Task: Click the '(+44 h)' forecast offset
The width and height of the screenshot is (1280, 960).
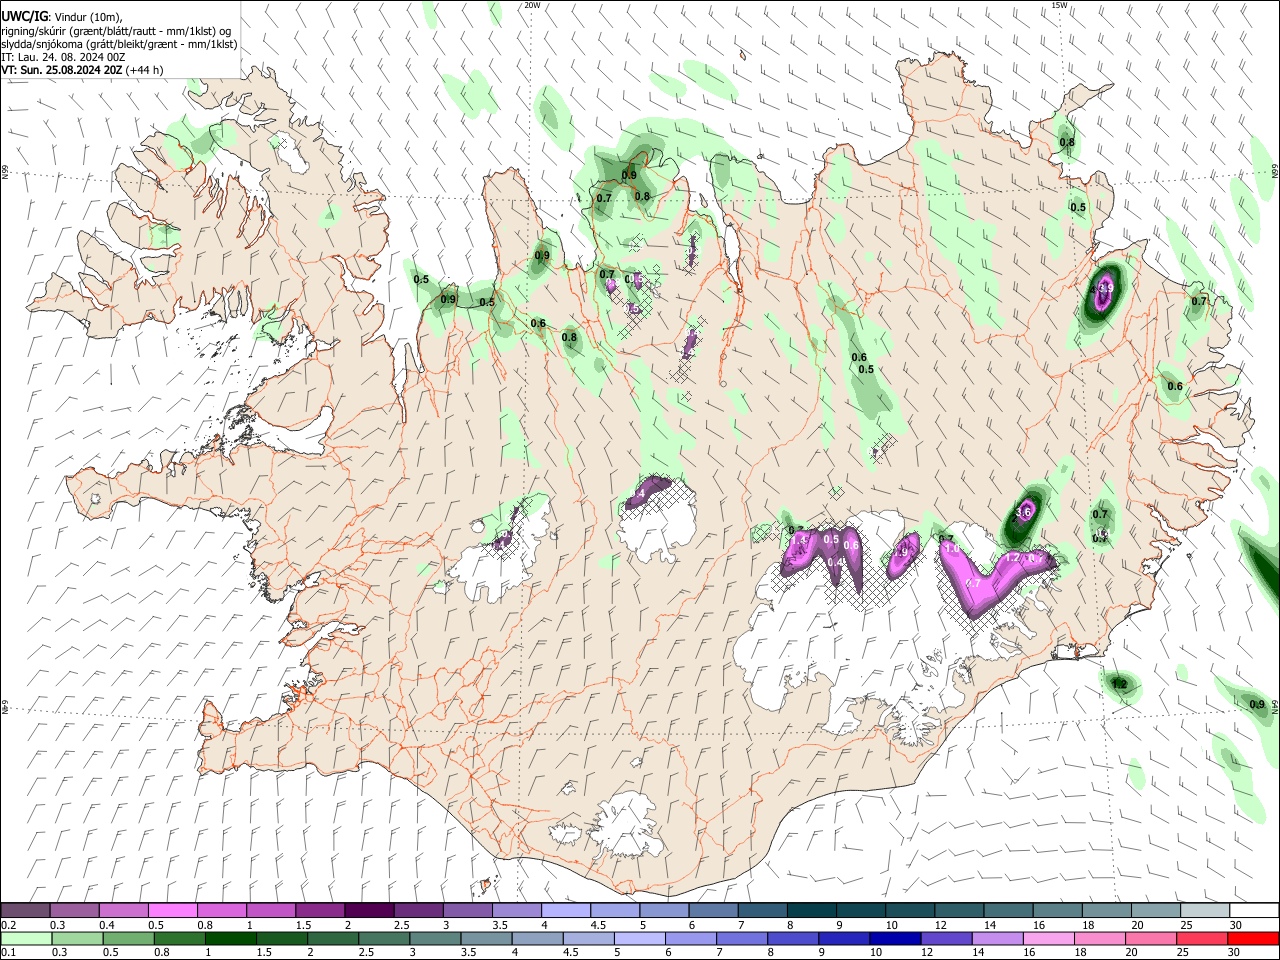Action: point(145,70)
